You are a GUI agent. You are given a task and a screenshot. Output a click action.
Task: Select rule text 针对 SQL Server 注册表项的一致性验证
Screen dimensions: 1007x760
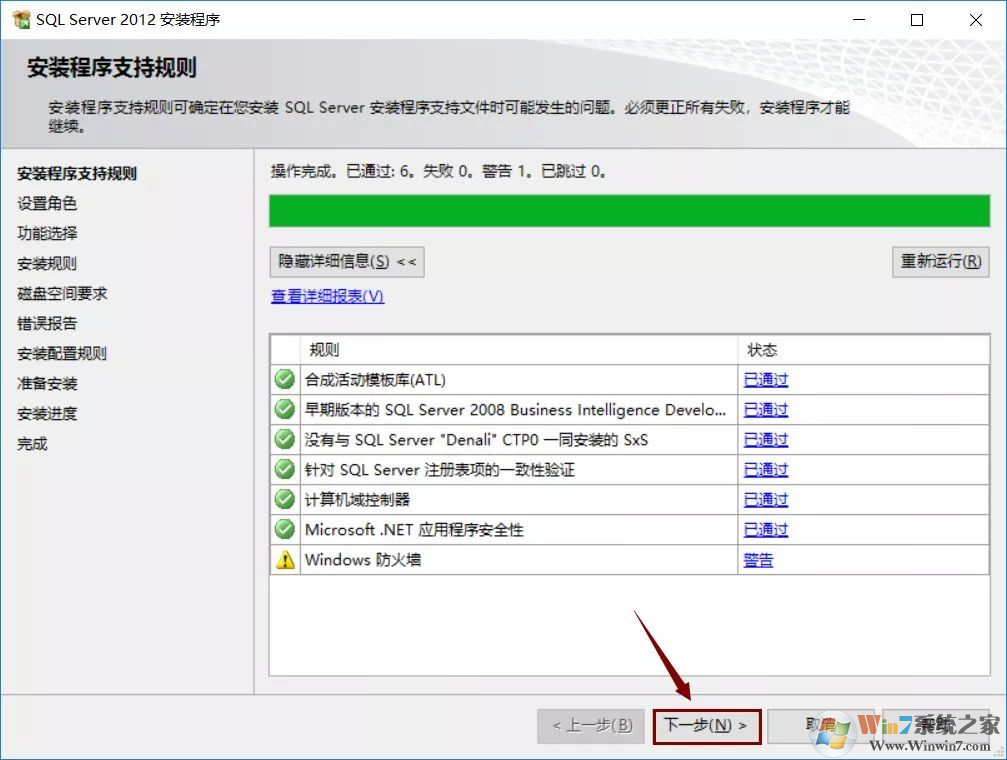440,470
